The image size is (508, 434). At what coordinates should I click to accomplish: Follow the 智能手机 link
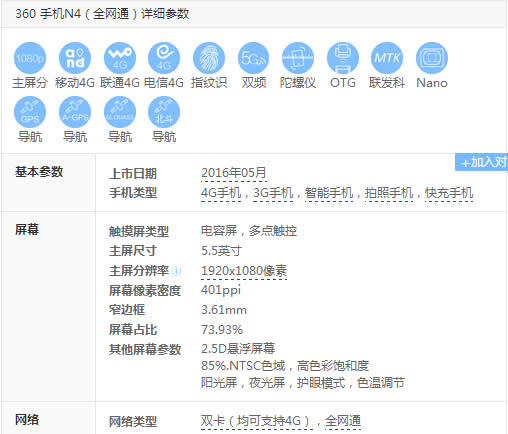[329, 193]
